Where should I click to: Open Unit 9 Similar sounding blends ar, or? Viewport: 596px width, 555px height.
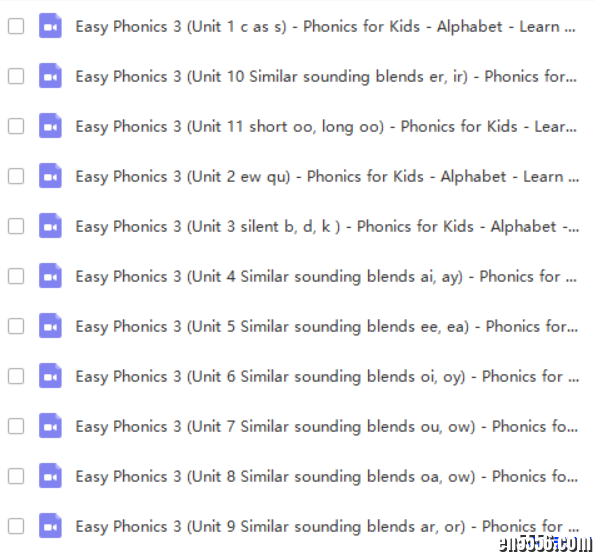pos(327,527)
